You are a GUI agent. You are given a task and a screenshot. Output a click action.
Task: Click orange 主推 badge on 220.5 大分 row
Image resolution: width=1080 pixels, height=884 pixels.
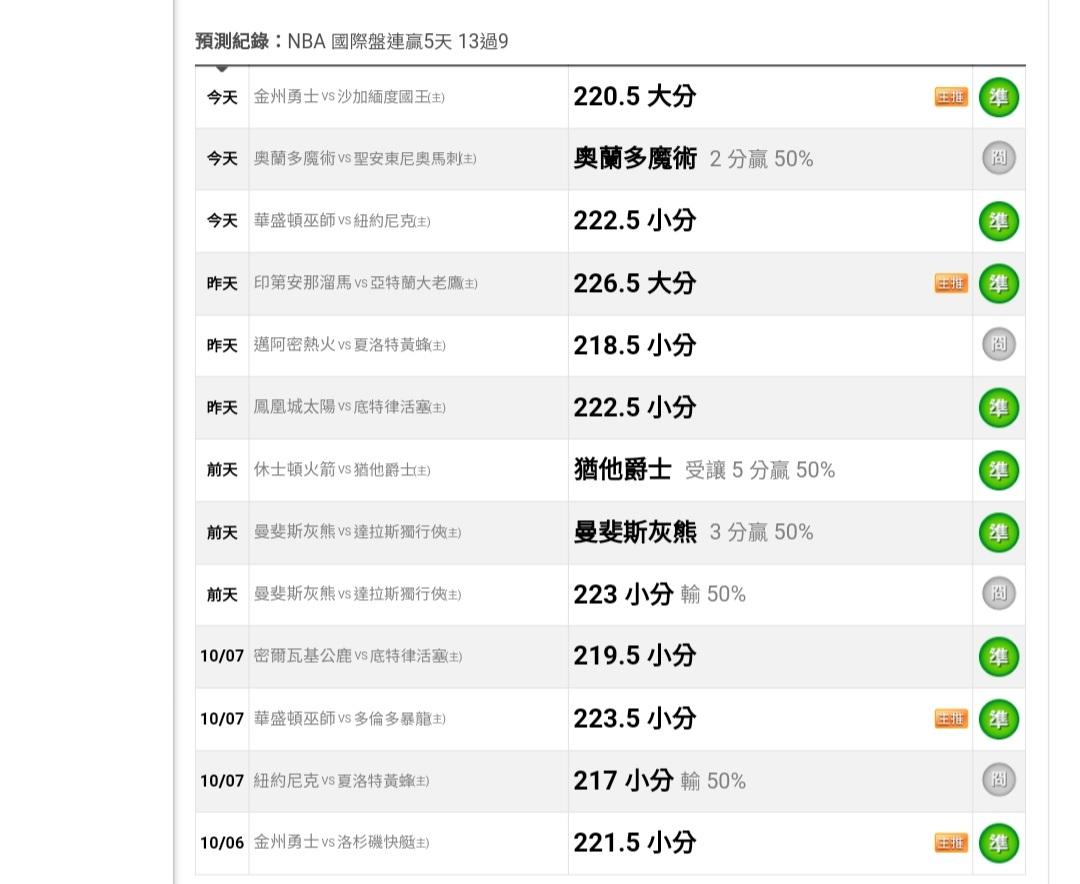(x=951, y=97)
